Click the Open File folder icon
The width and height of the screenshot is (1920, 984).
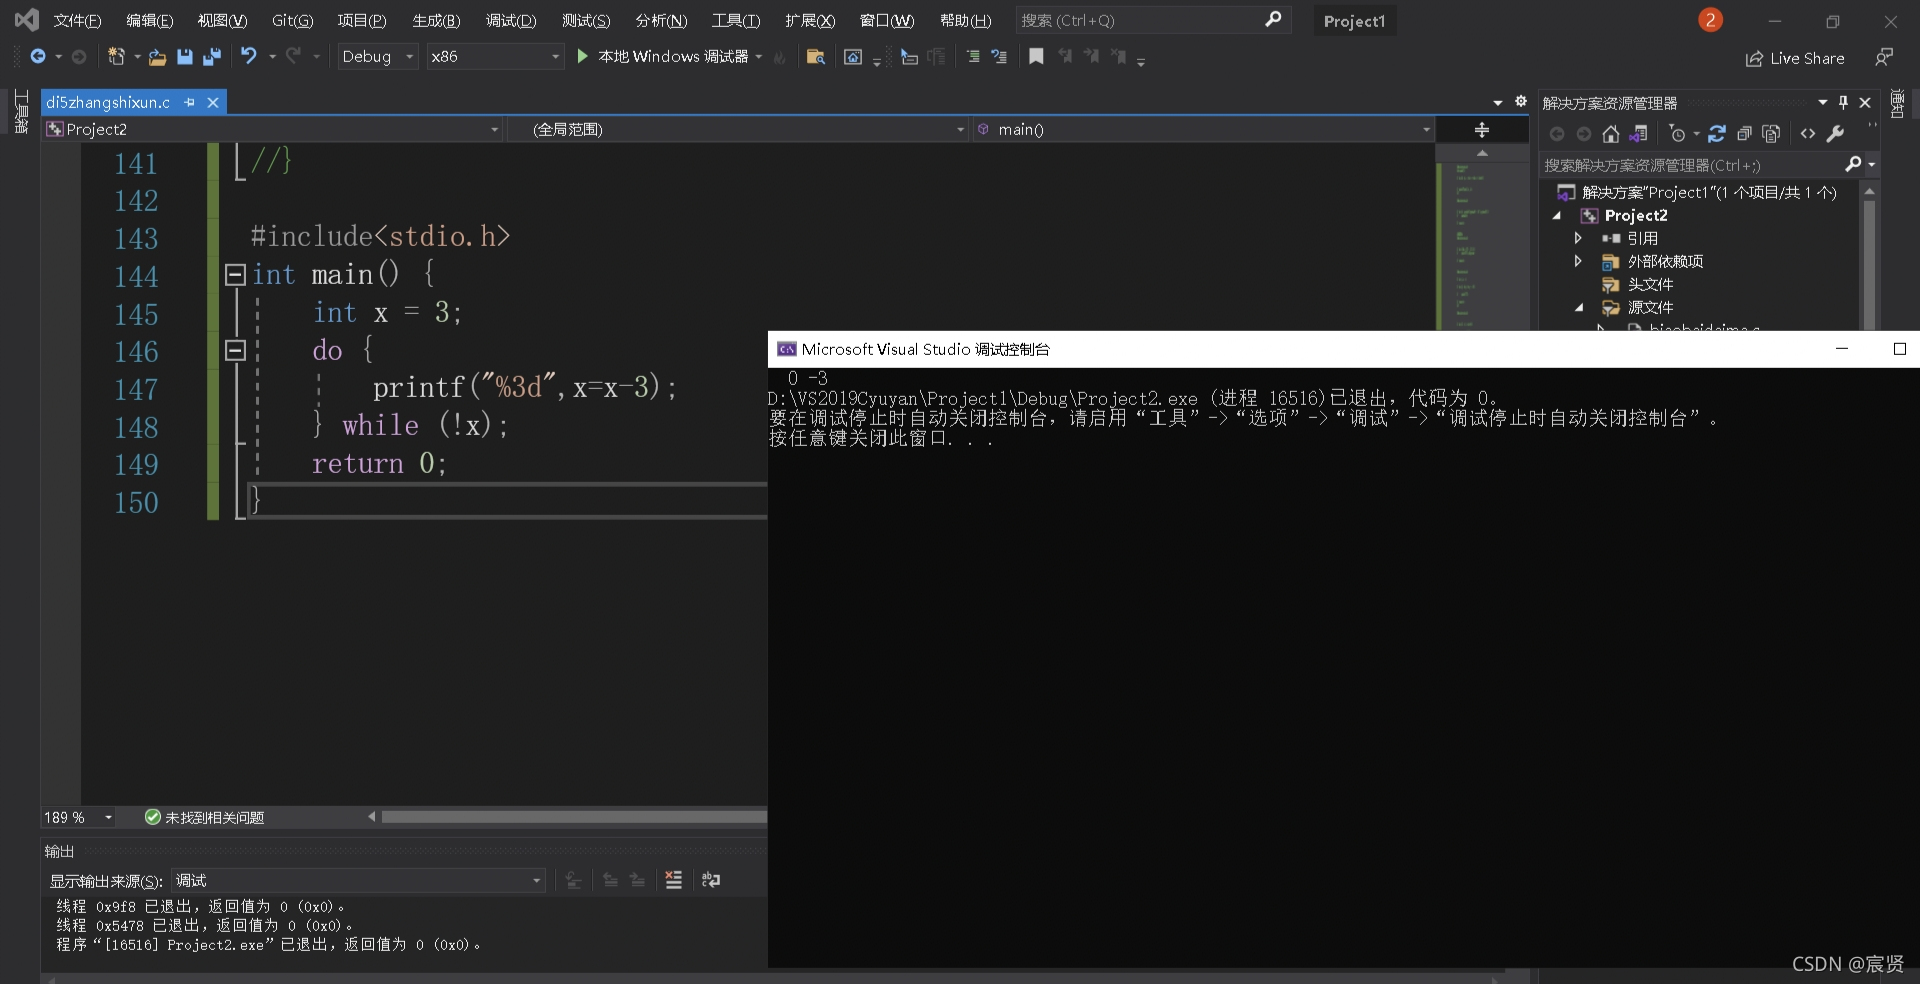(157, 57)
